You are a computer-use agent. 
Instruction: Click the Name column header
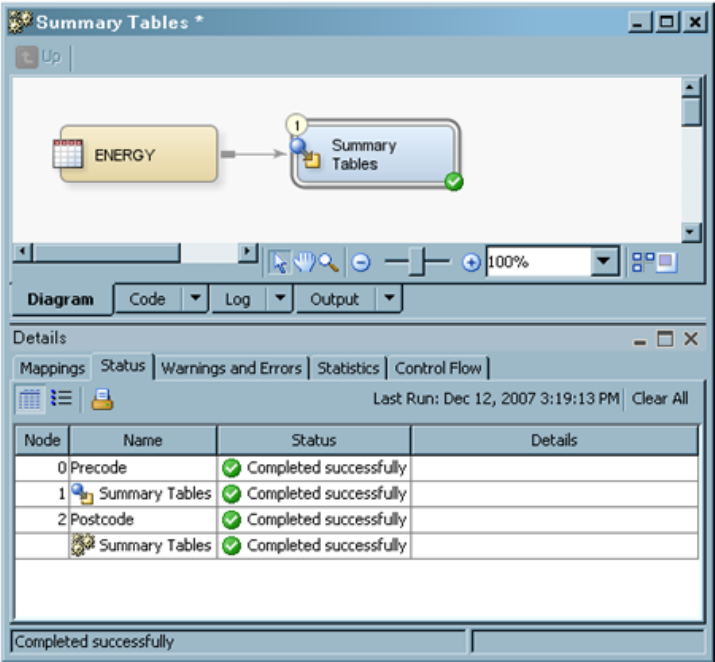point(143,440)
